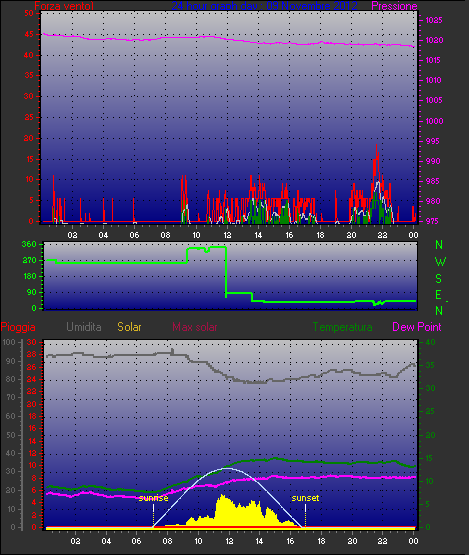Image resolution: width=469 pixels, height=555 pixels.
Task: Click the 100 humidity axis value
Action: click(9, 342)
